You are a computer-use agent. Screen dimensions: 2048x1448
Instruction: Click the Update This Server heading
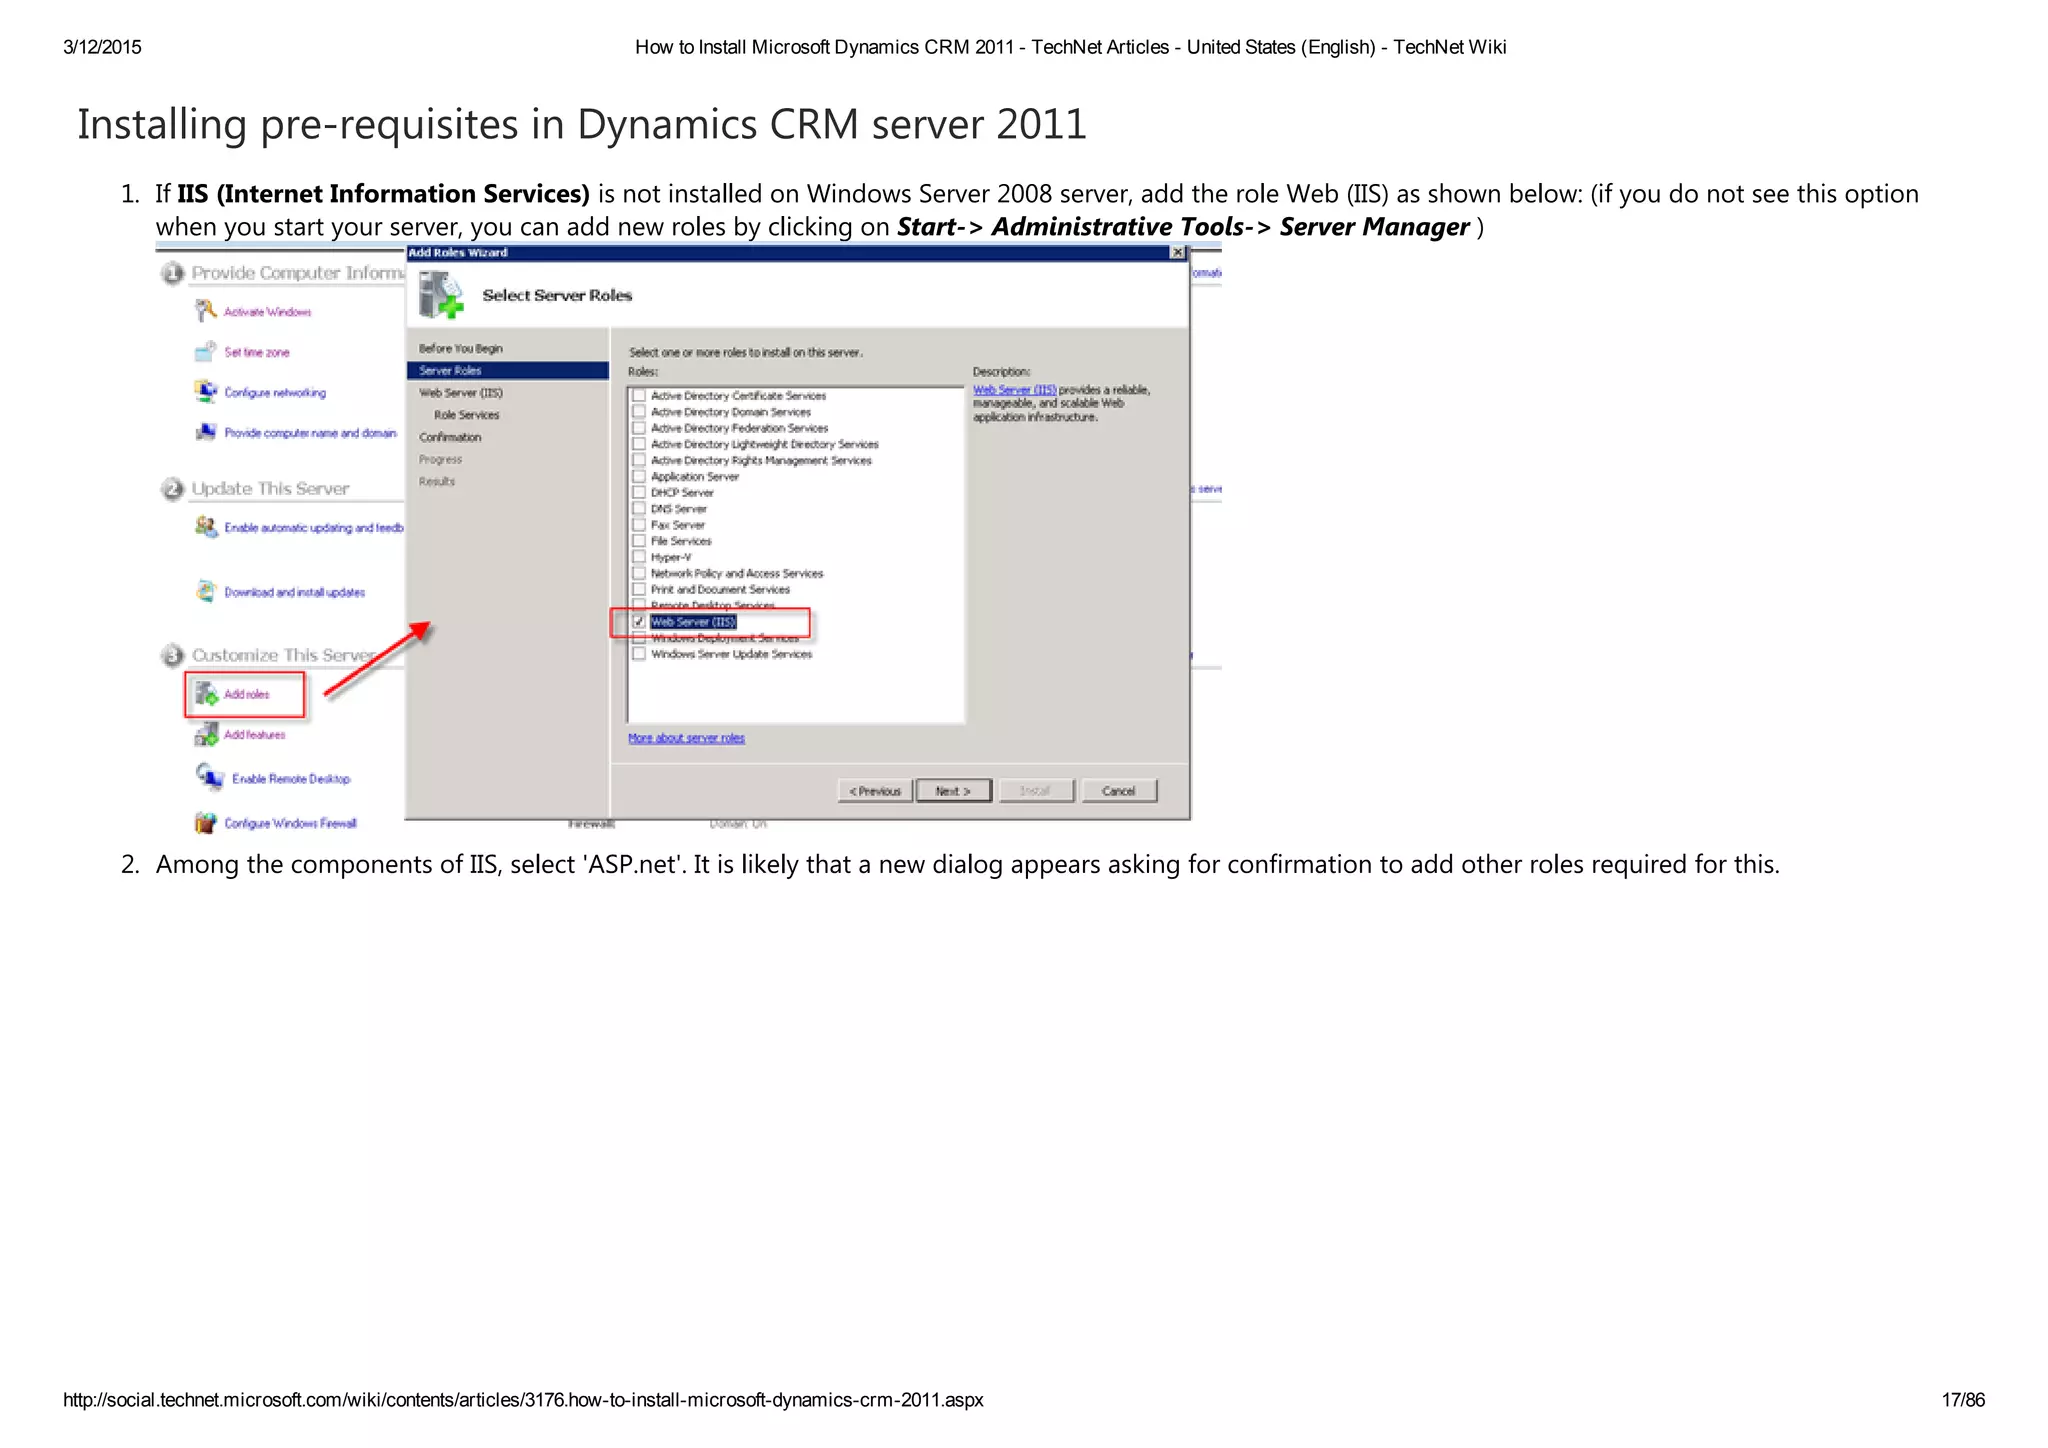click(270, 488)
